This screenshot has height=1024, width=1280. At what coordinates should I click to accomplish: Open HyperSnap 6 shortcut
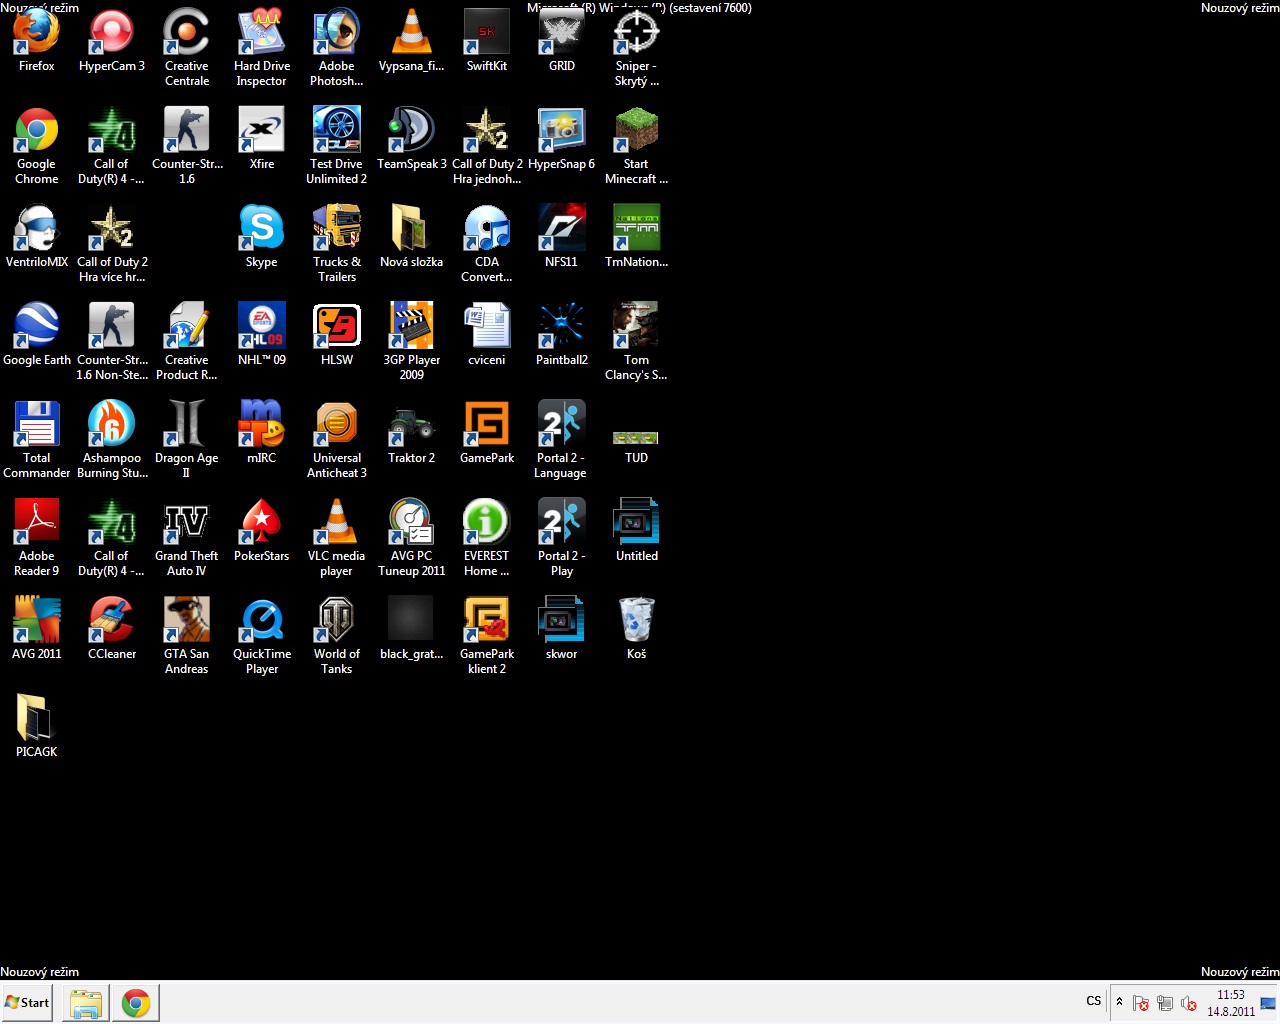point(562,139)
